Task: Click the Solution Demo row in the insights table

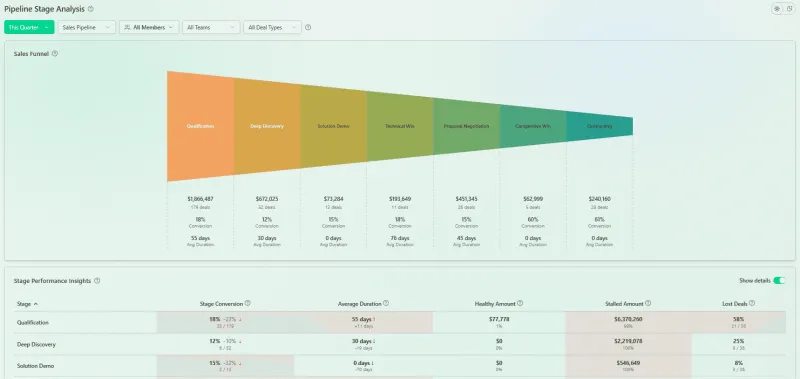Action: click(400, 366)
